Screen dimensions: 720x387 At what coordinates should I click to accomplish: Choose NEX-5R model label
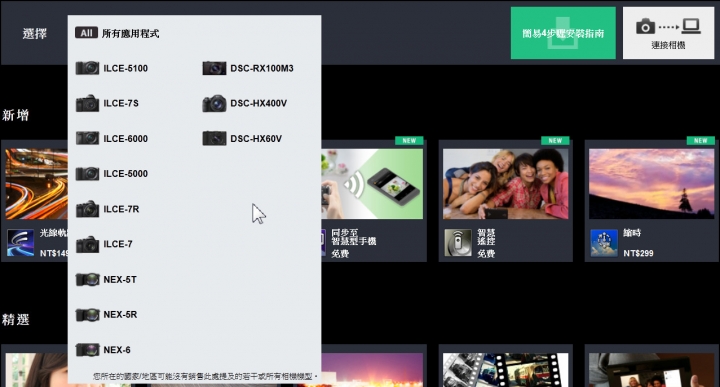[x=120, y=314]
